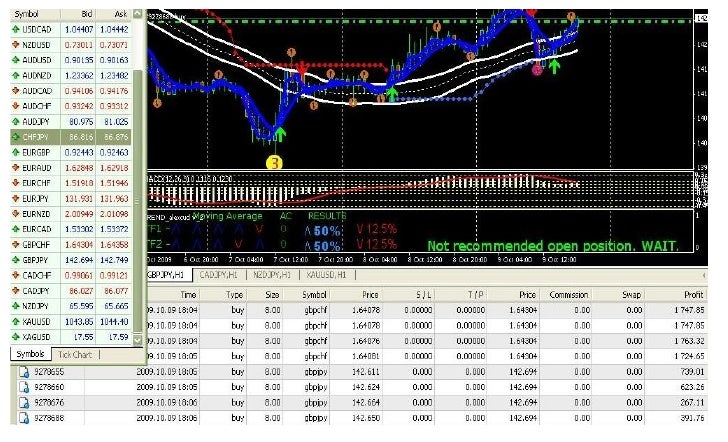Click the chart tabs scroll-left arrow

point(704,275)
